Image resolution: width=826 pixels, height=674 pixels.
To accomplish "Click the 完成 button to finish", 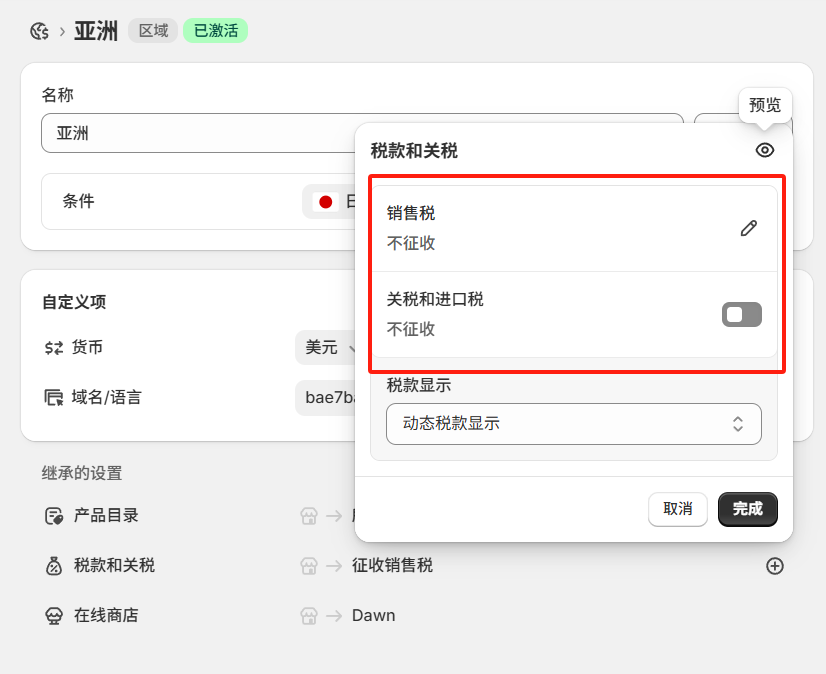I will coord(747,509).
